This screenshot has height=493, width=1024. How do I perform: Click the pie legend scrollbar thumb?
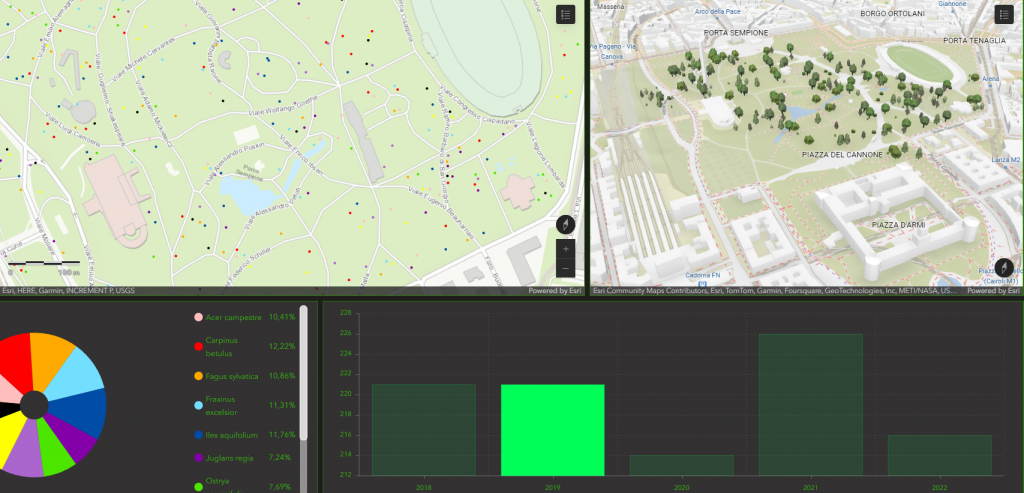click(x=303, y=372)
